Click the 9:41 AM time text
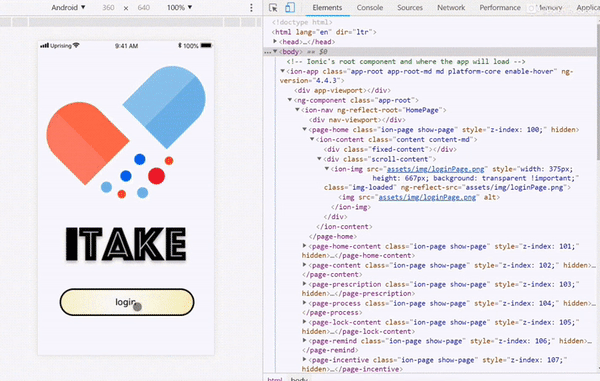The image size is (600, 381). 126,46
